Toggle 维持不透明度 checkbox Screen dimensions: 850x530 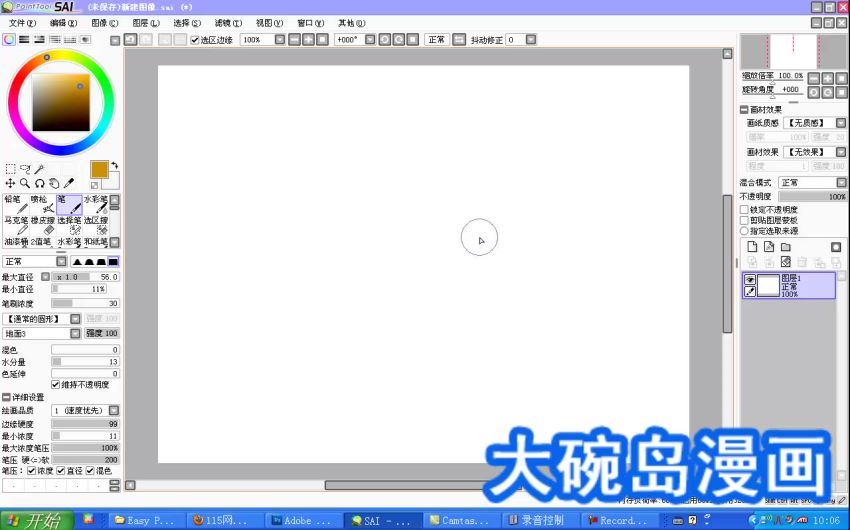click(x=55, y=384)
